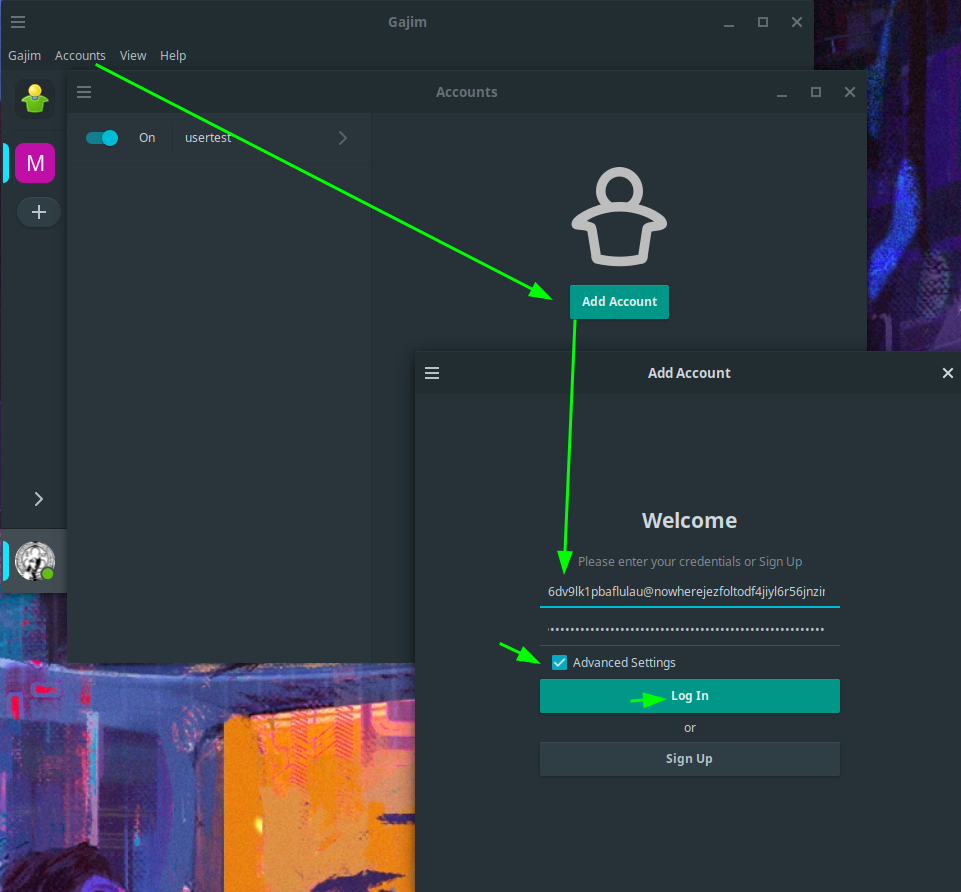Open the Gajim menu in the menu bar
Image resolution: width=961 pixels, height=892 pixels.
point(25,55)
